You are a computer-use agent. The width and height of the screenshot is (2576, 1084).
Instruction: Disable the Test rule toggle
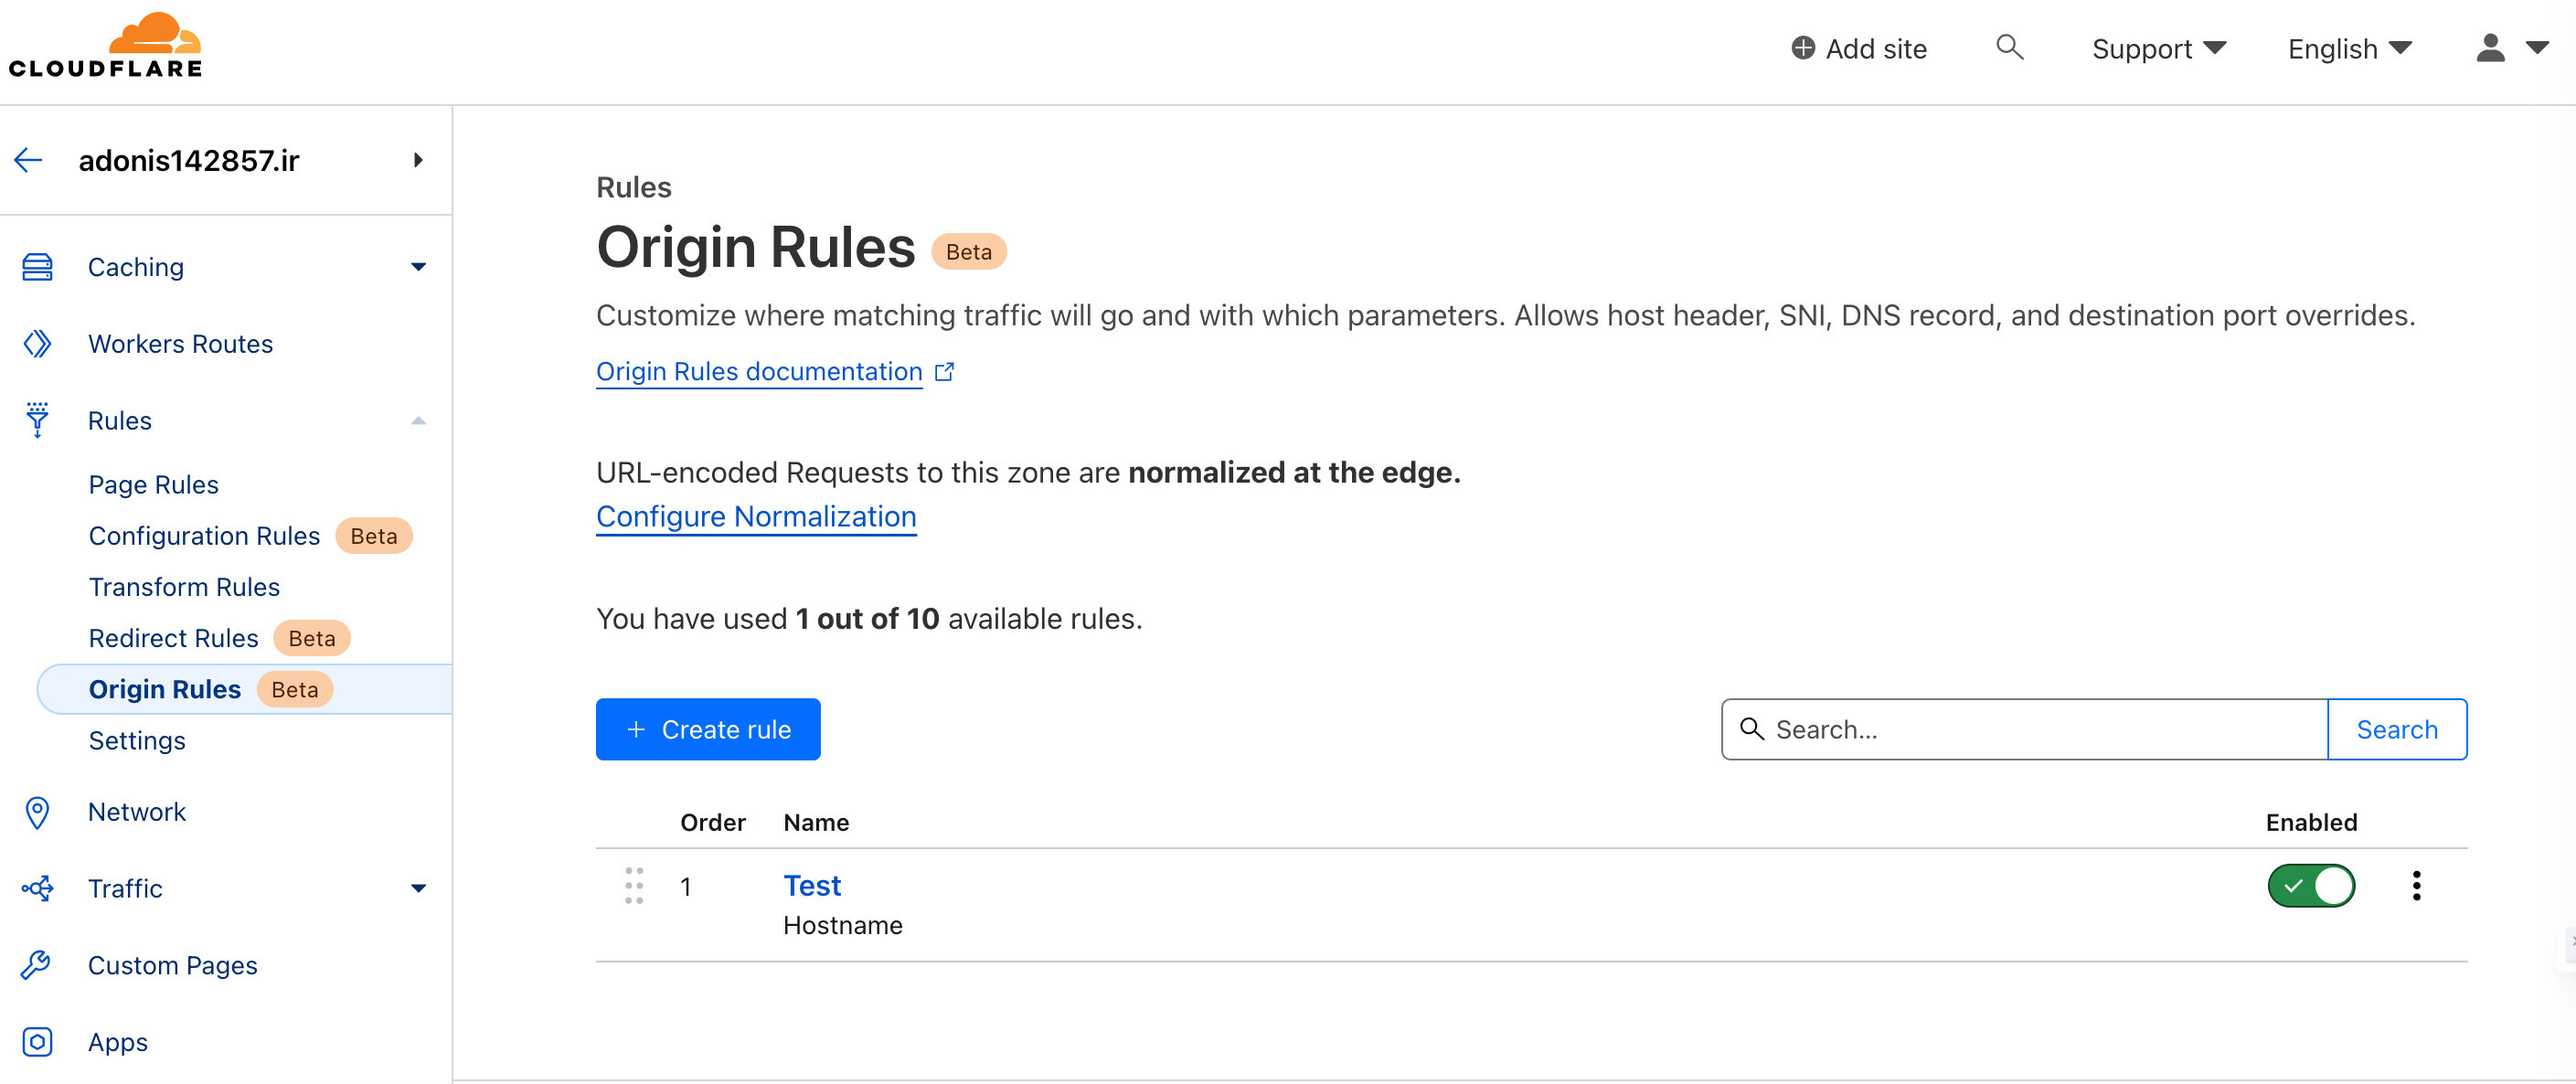coord(2310,886)
